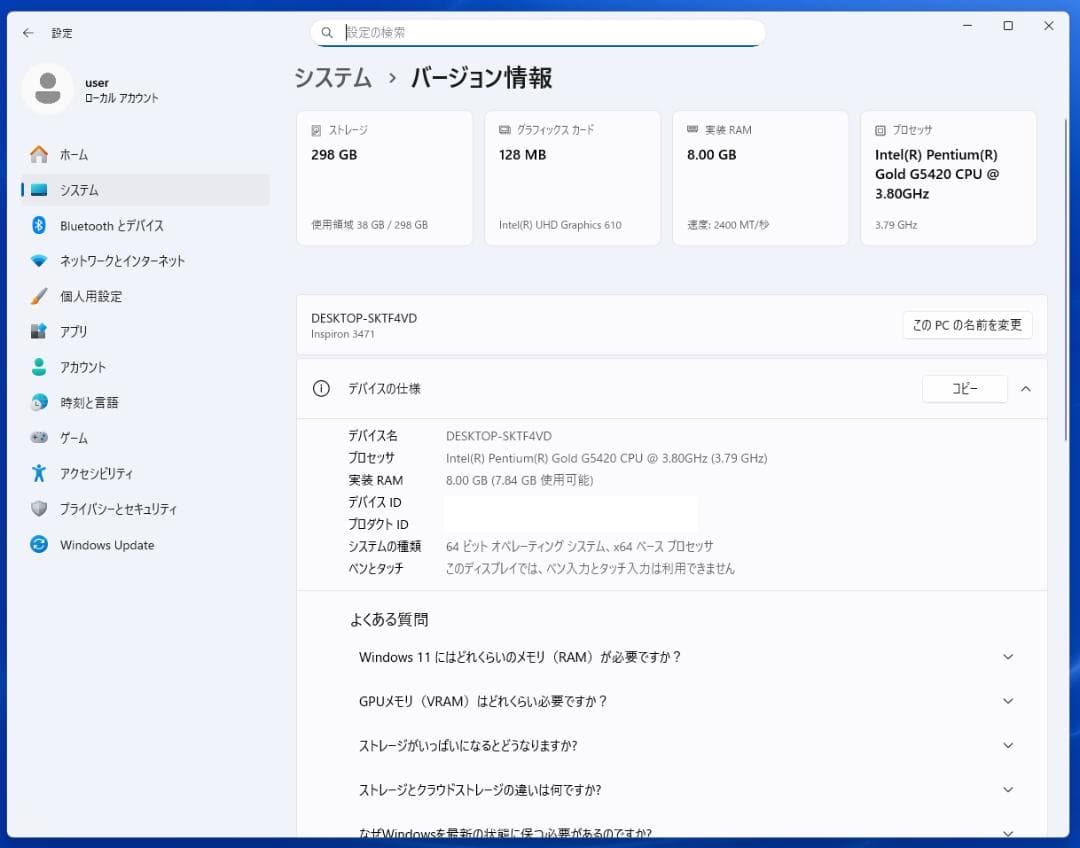The width and height of the screenshot is (1080, 848).
Task: Click the ゲーム controller icon
Action: pyautogui.click(x=38, y=437)
